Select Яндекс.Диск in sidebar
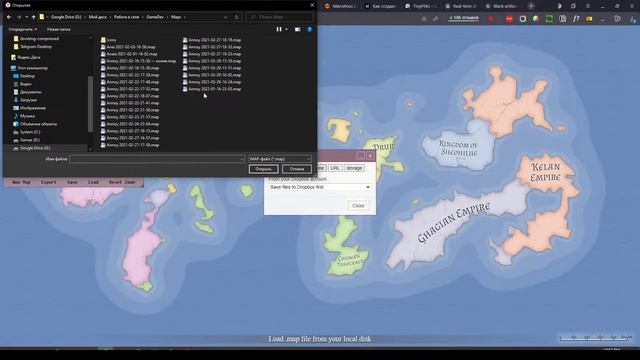This screenshot has height=360, width=640. [25, 58]
